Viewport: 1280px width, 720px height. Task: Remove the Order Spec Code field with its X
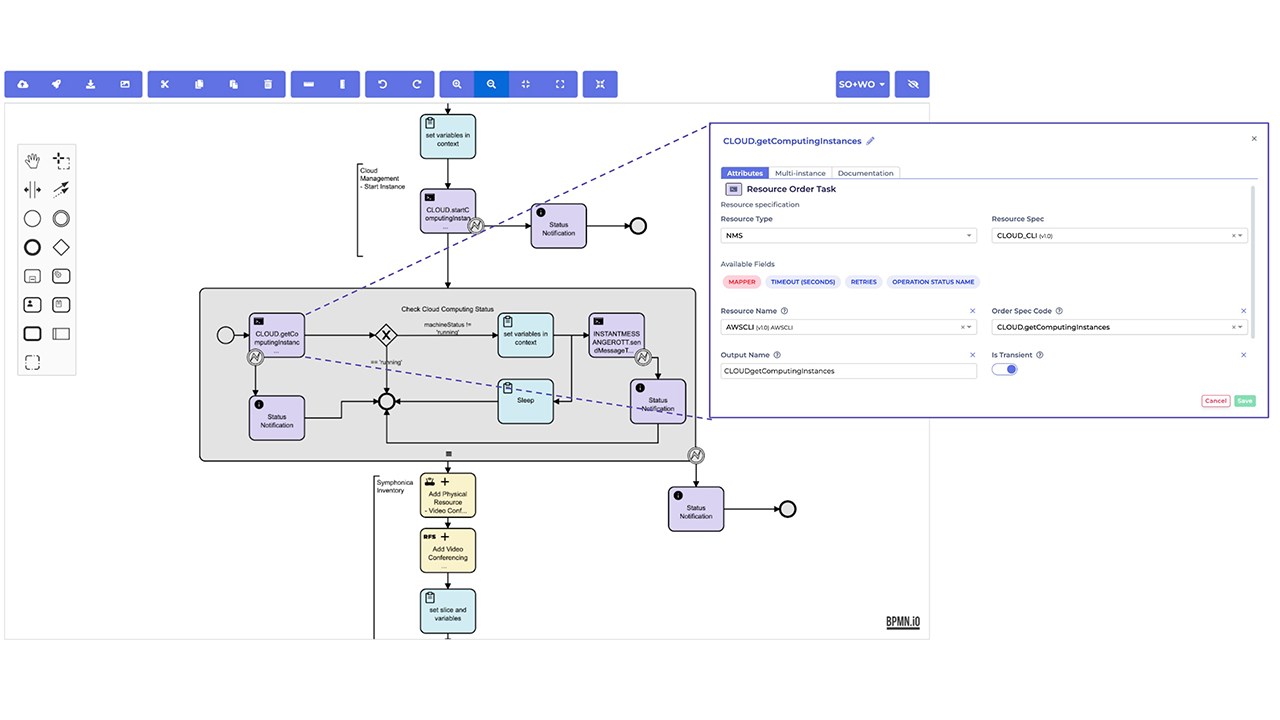coord(1244,311)
